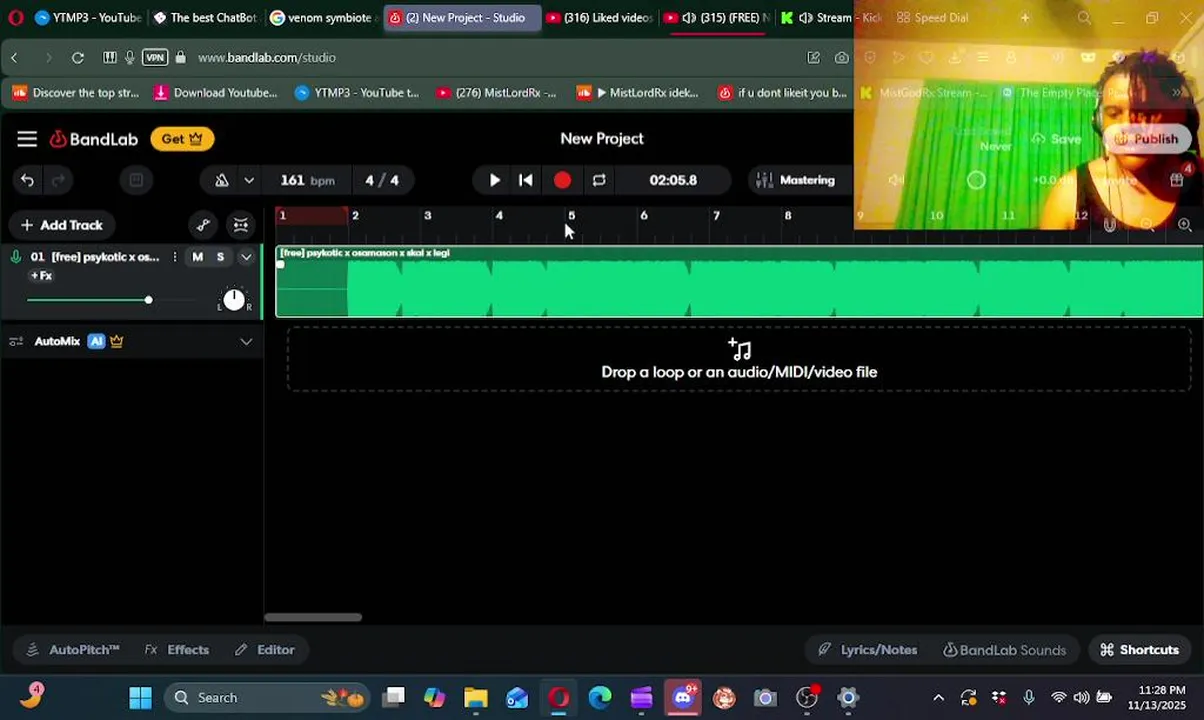
Task: Add Fx to track 01
Action: pyautogui.click(x=41, y=276)
